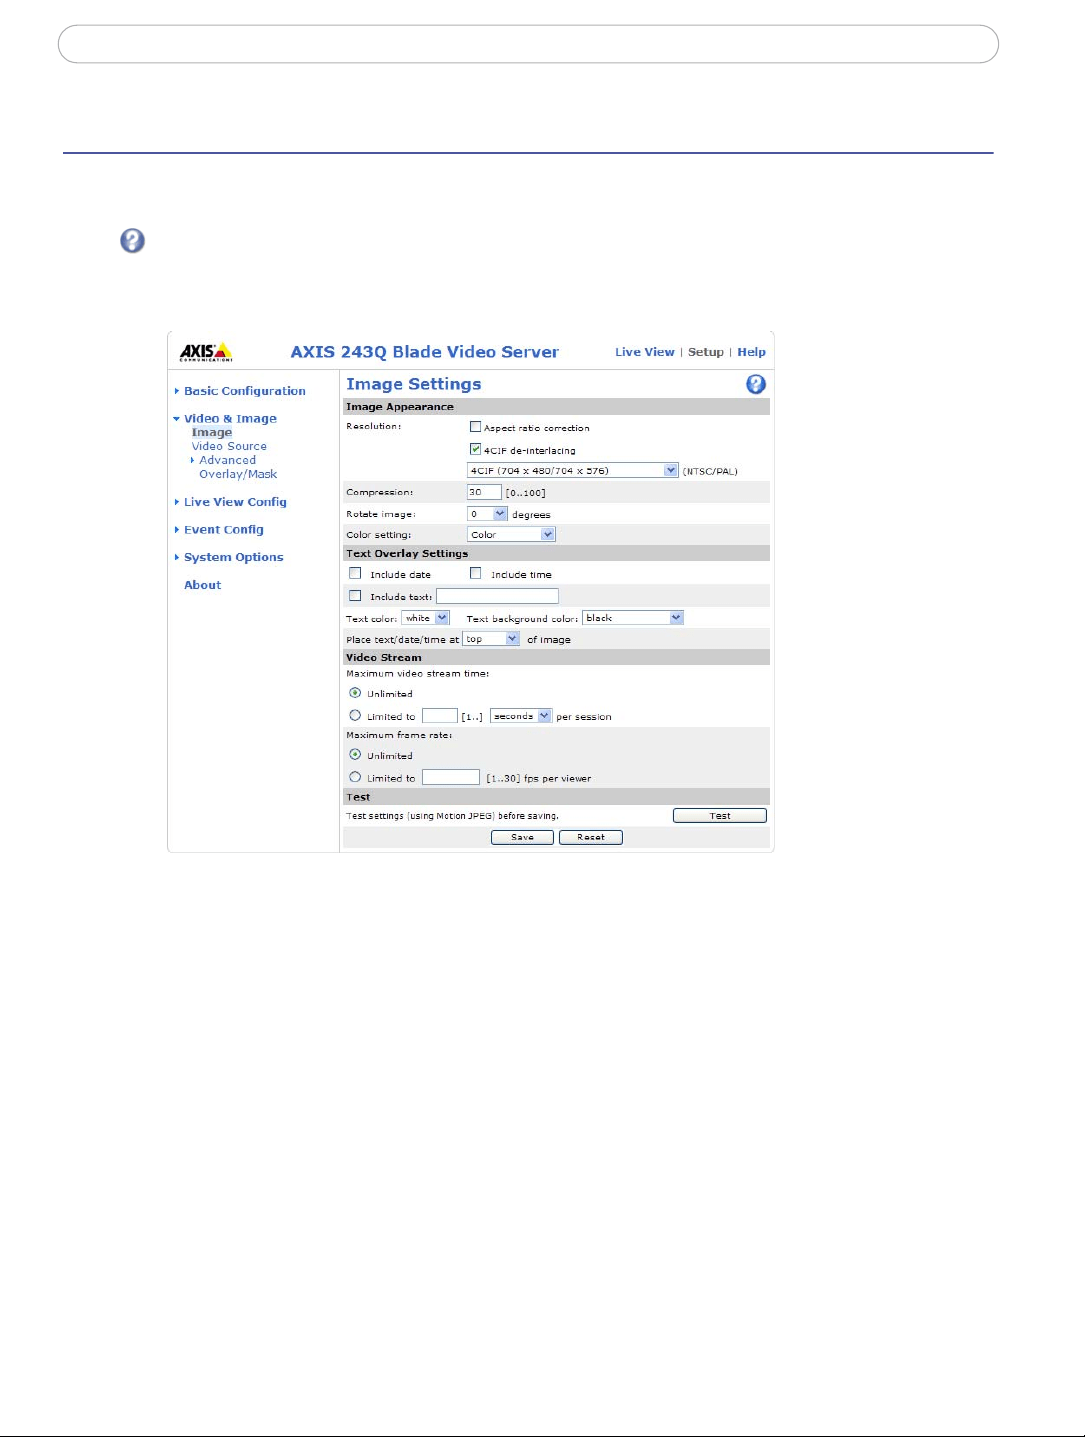The image size is (1085, 1437).
Task: Go to Live View link
Action: (x=645, y=352)
